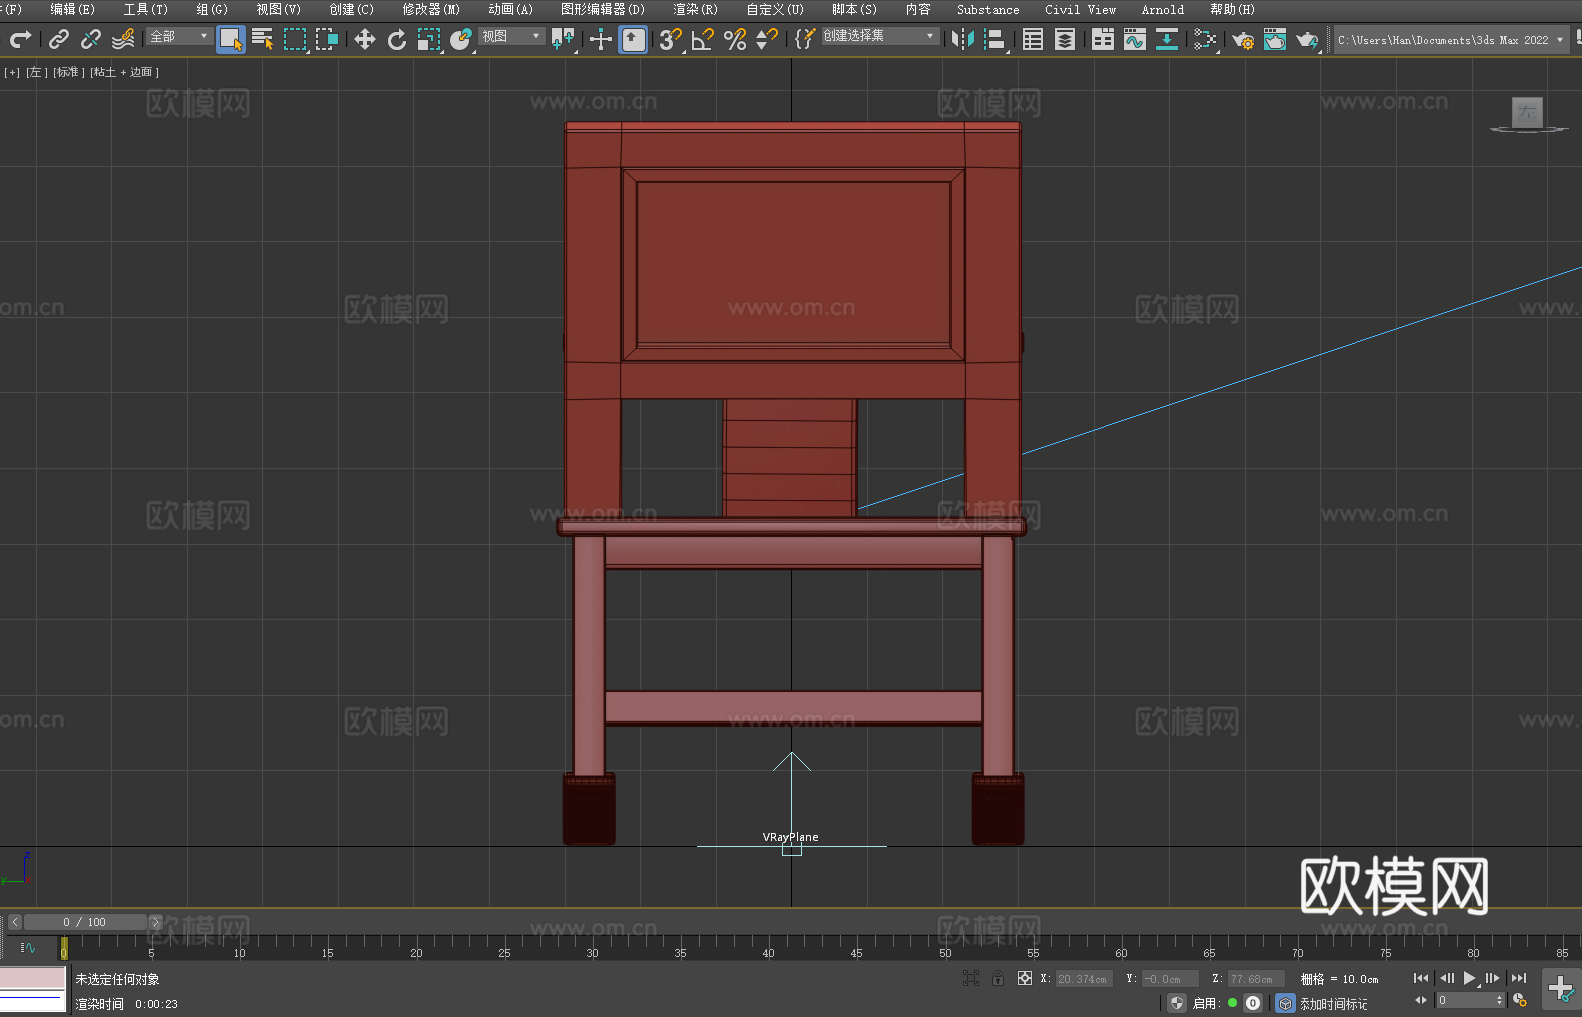Toggle Window/Crossing selection mode
This screenshot has width=1582, height=1017.
[327, 39]
